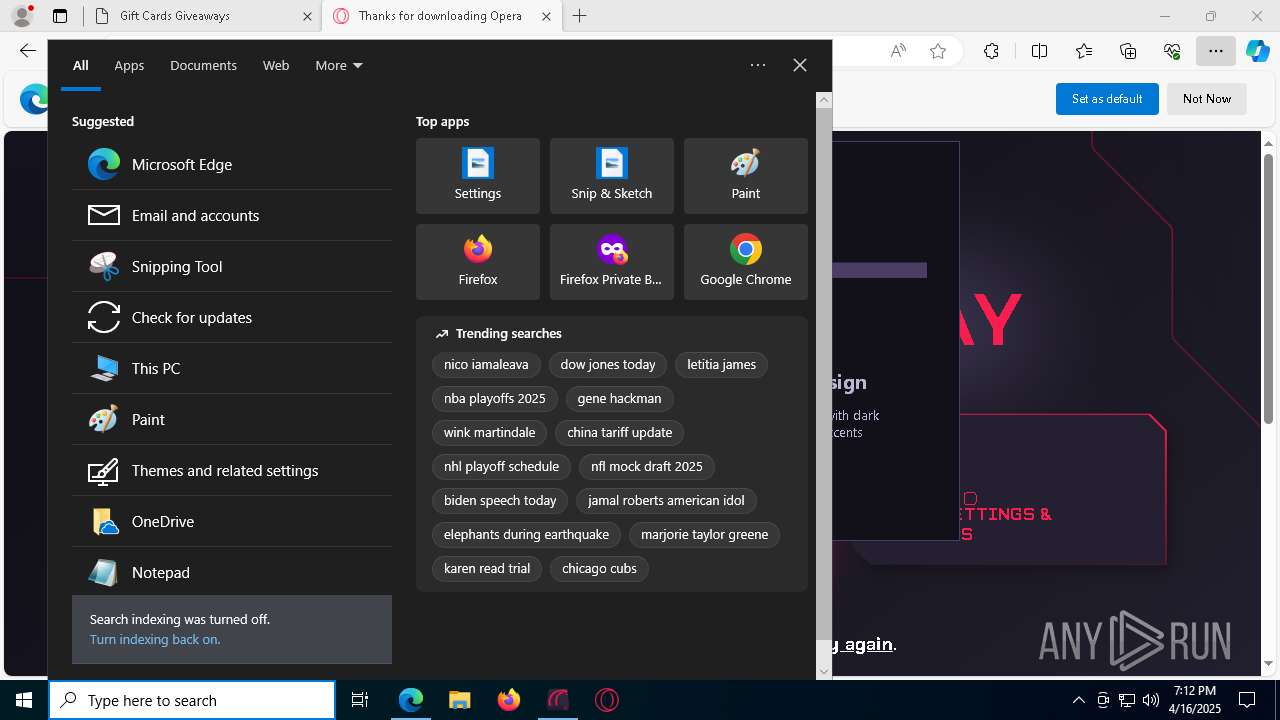
Task: Open Email and accounts suggestion
Action: coord(232,215)
